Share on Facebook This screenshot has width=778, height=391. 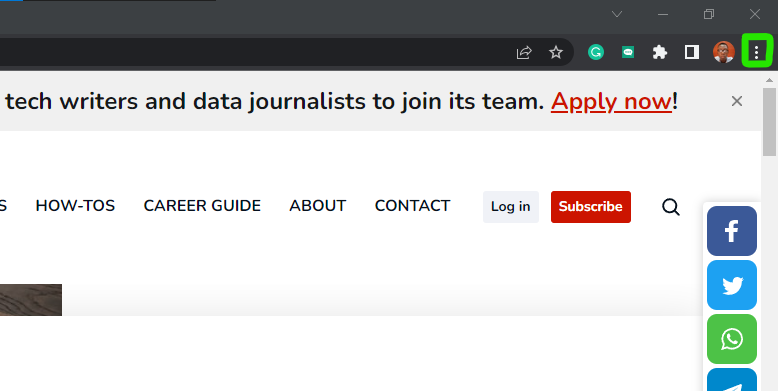pos(732,231)
